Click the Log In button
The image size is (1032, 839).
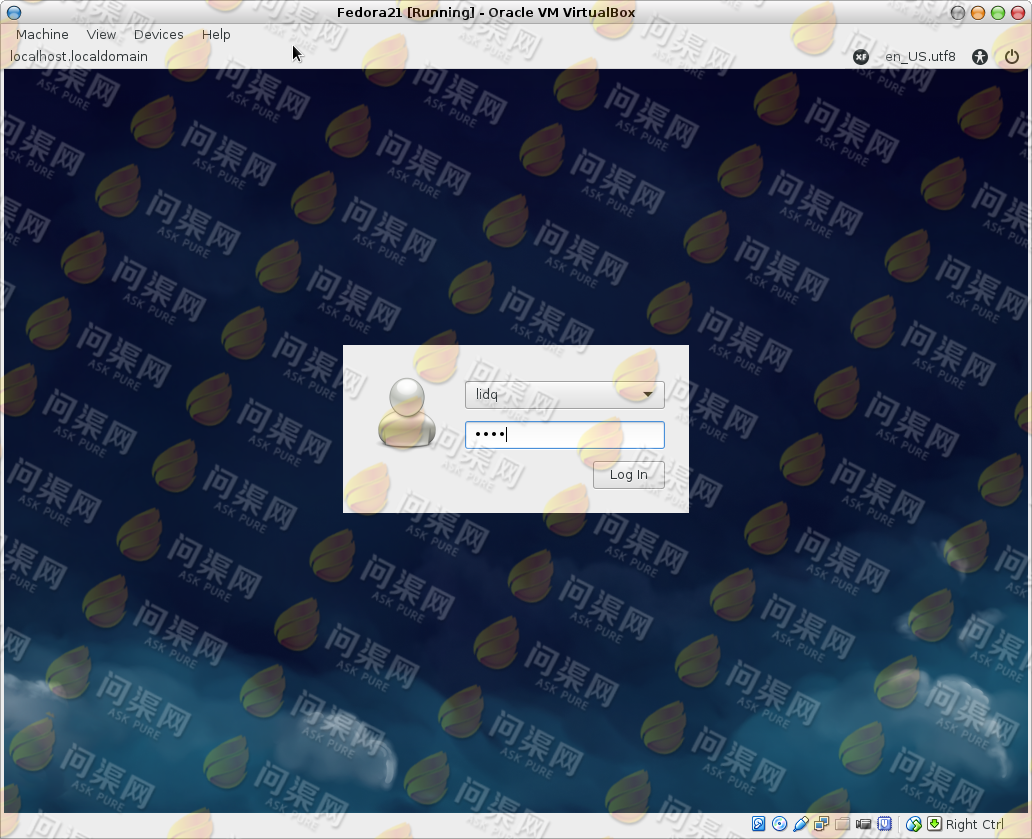(x=629, y=474)
